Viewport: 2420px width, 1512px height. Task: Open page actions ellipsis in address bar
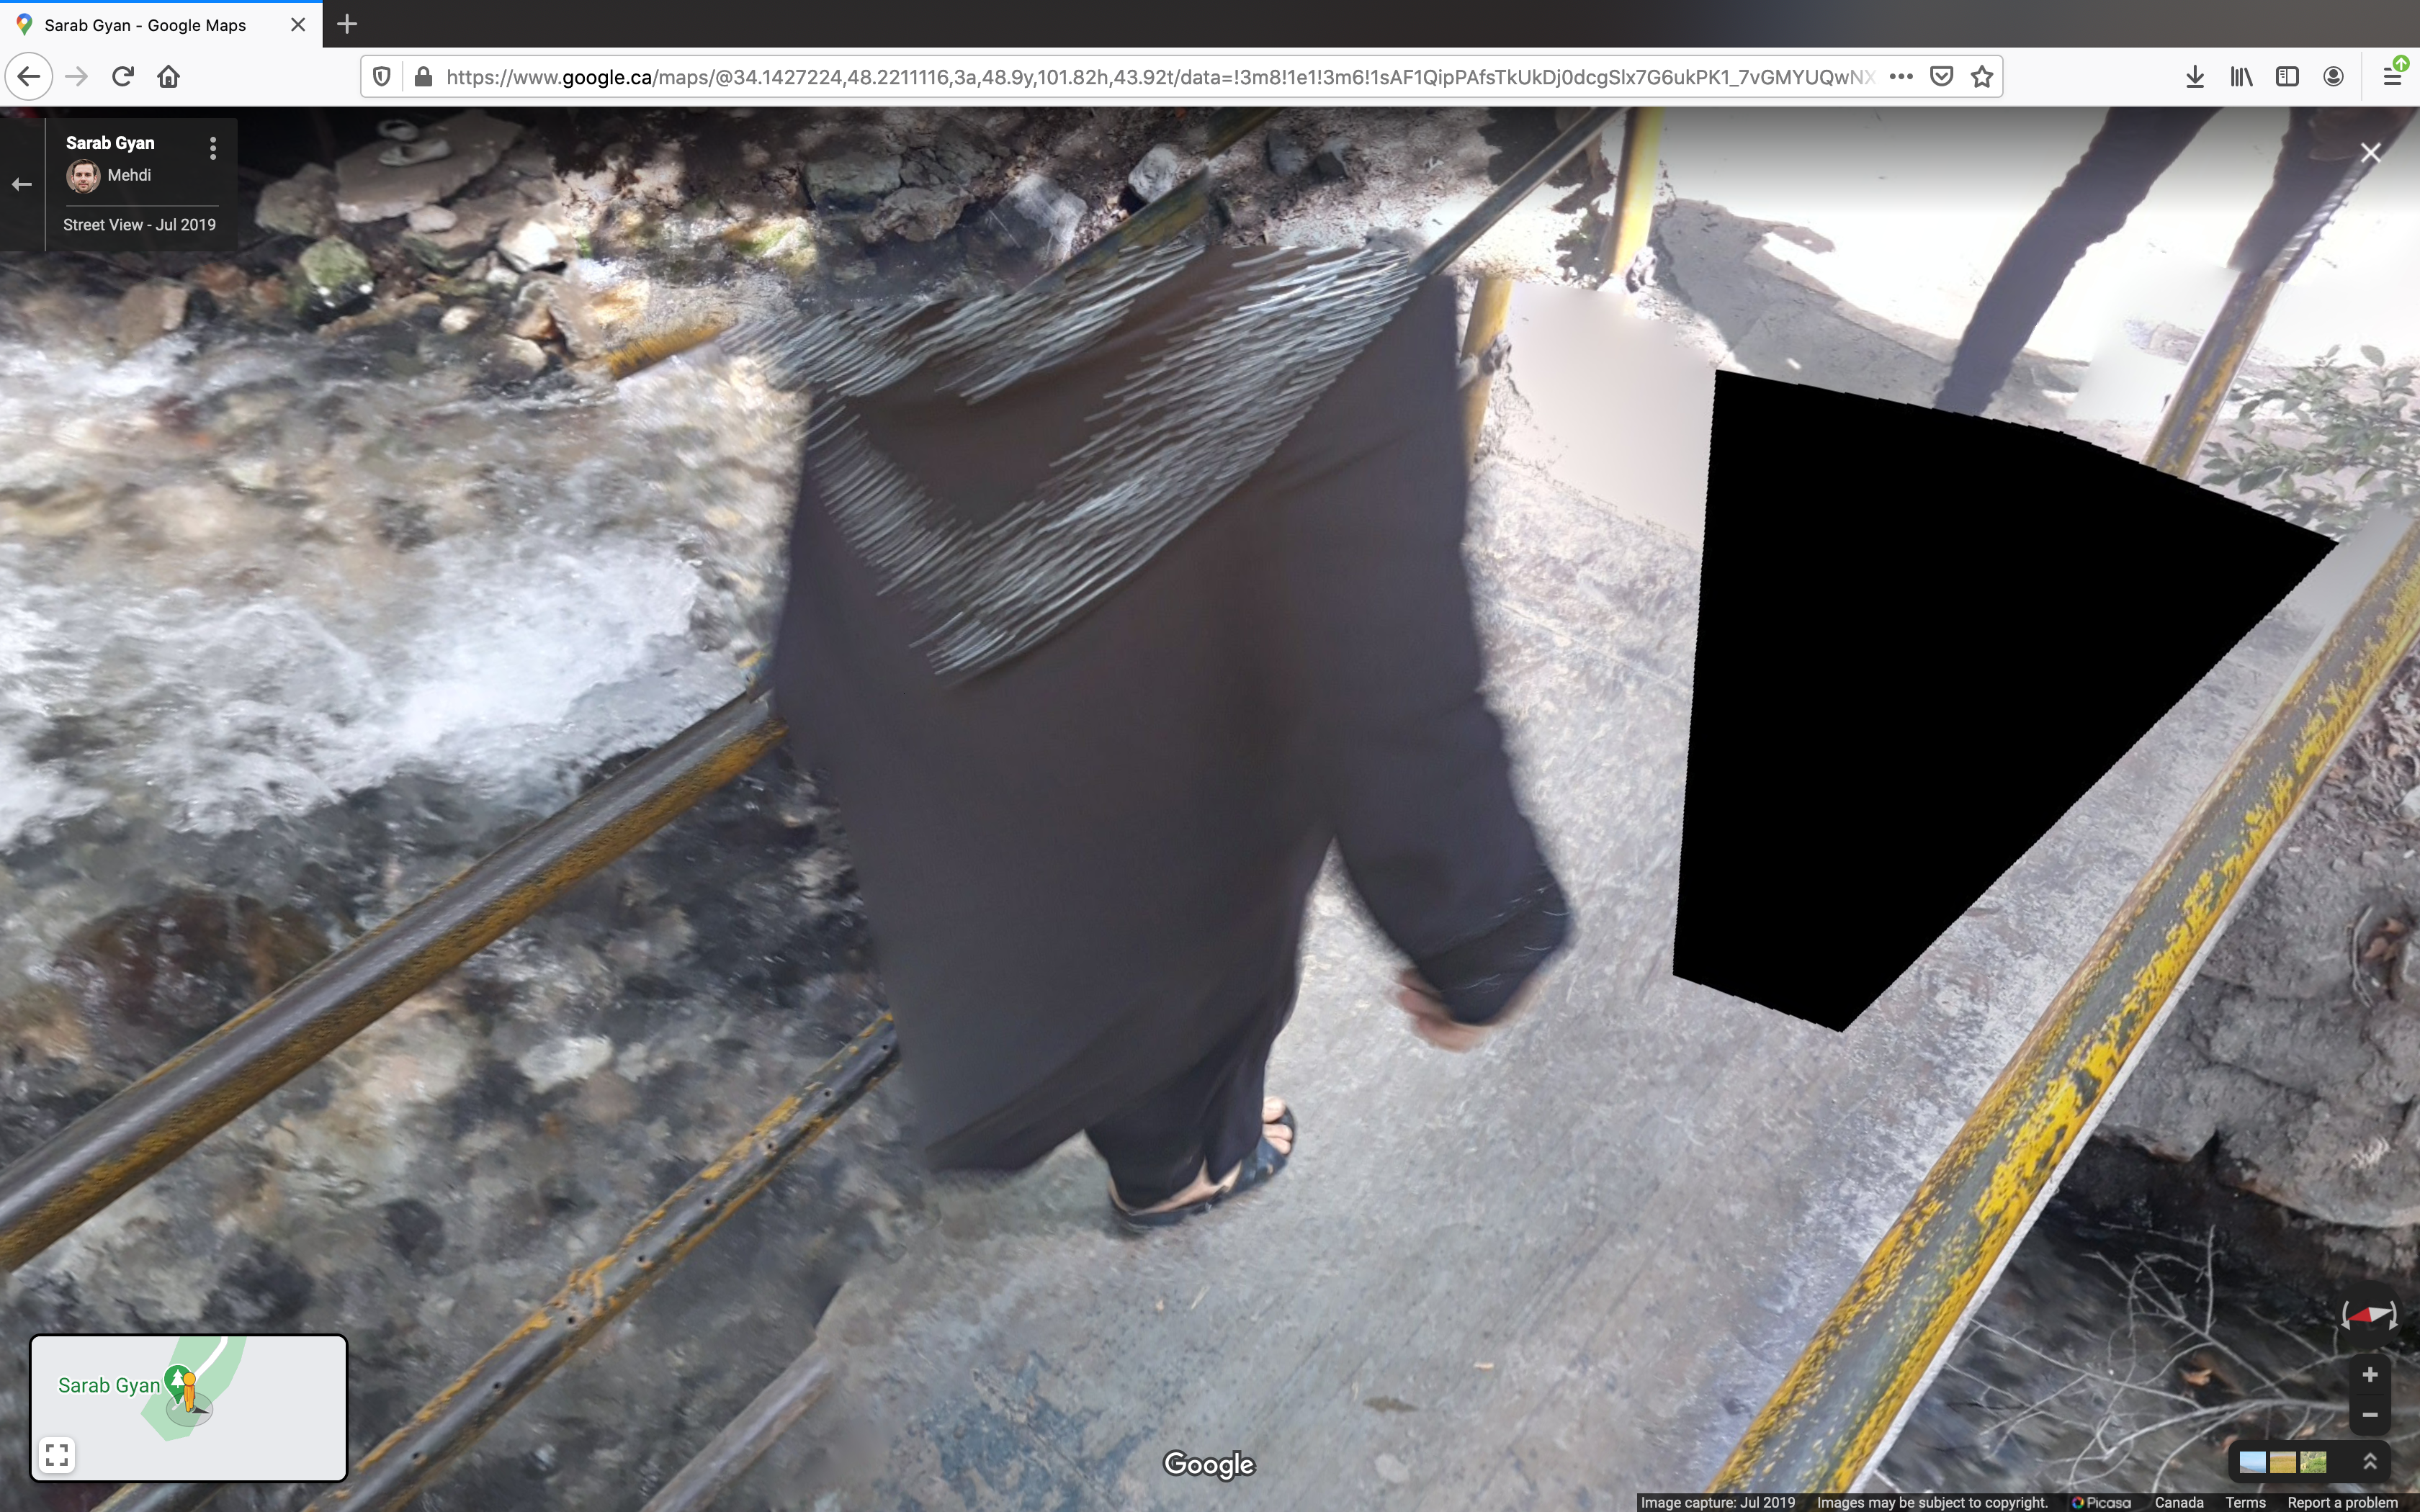pos(1901,77)
